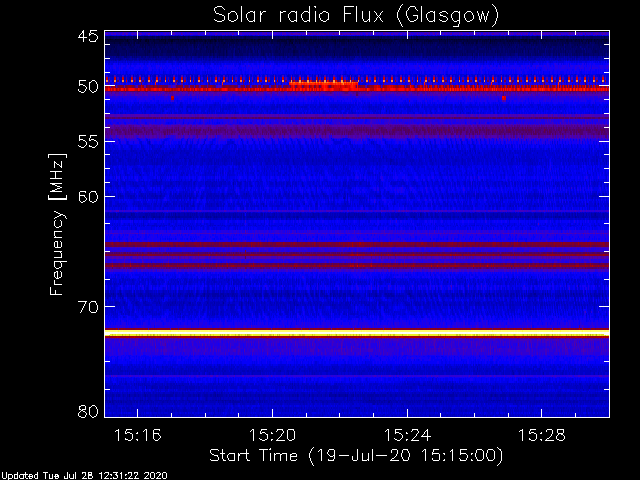Click the red dot below 50 MHz near 15:27

(504, 98)
